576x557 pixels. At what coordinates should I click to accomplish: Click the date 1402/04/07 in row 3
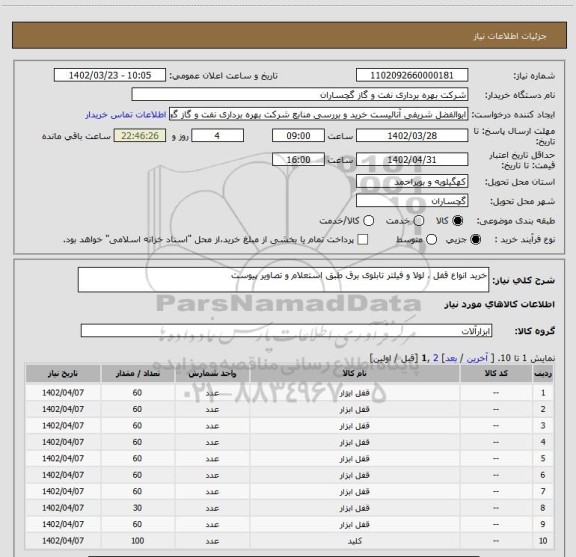pos(63,425)
